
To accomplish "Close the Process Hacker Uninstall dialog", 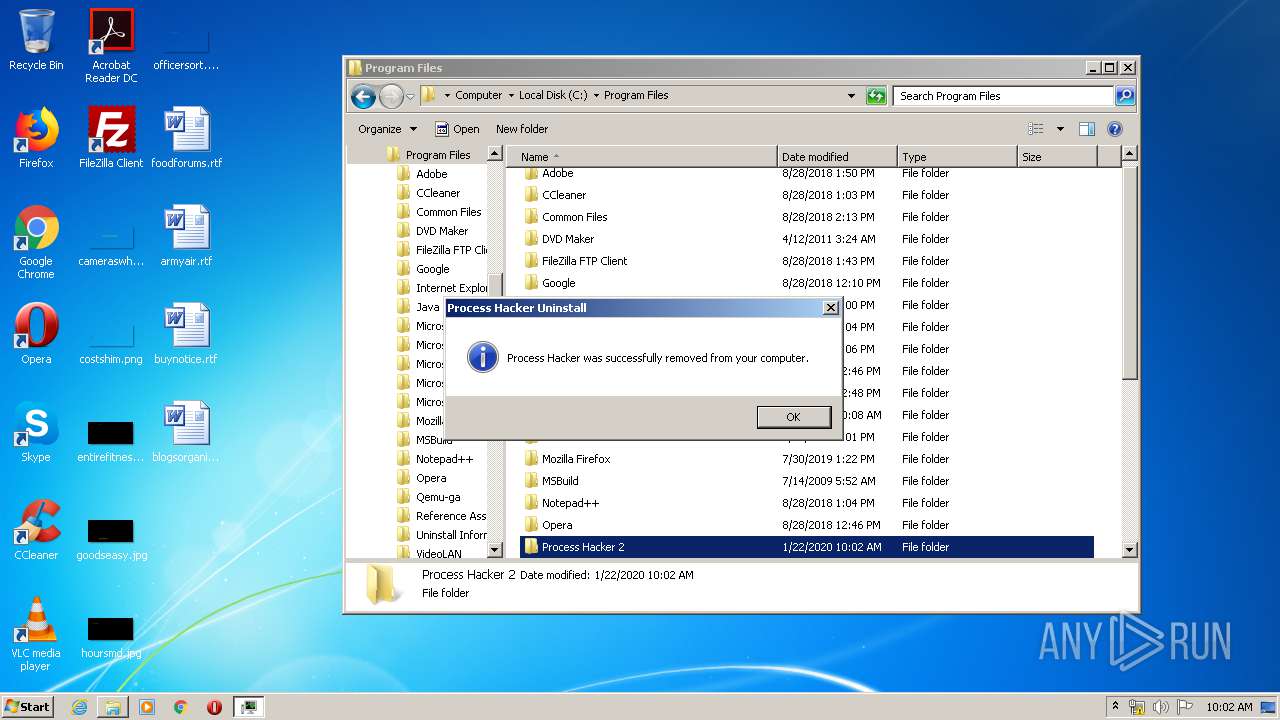I will (830, 308).
